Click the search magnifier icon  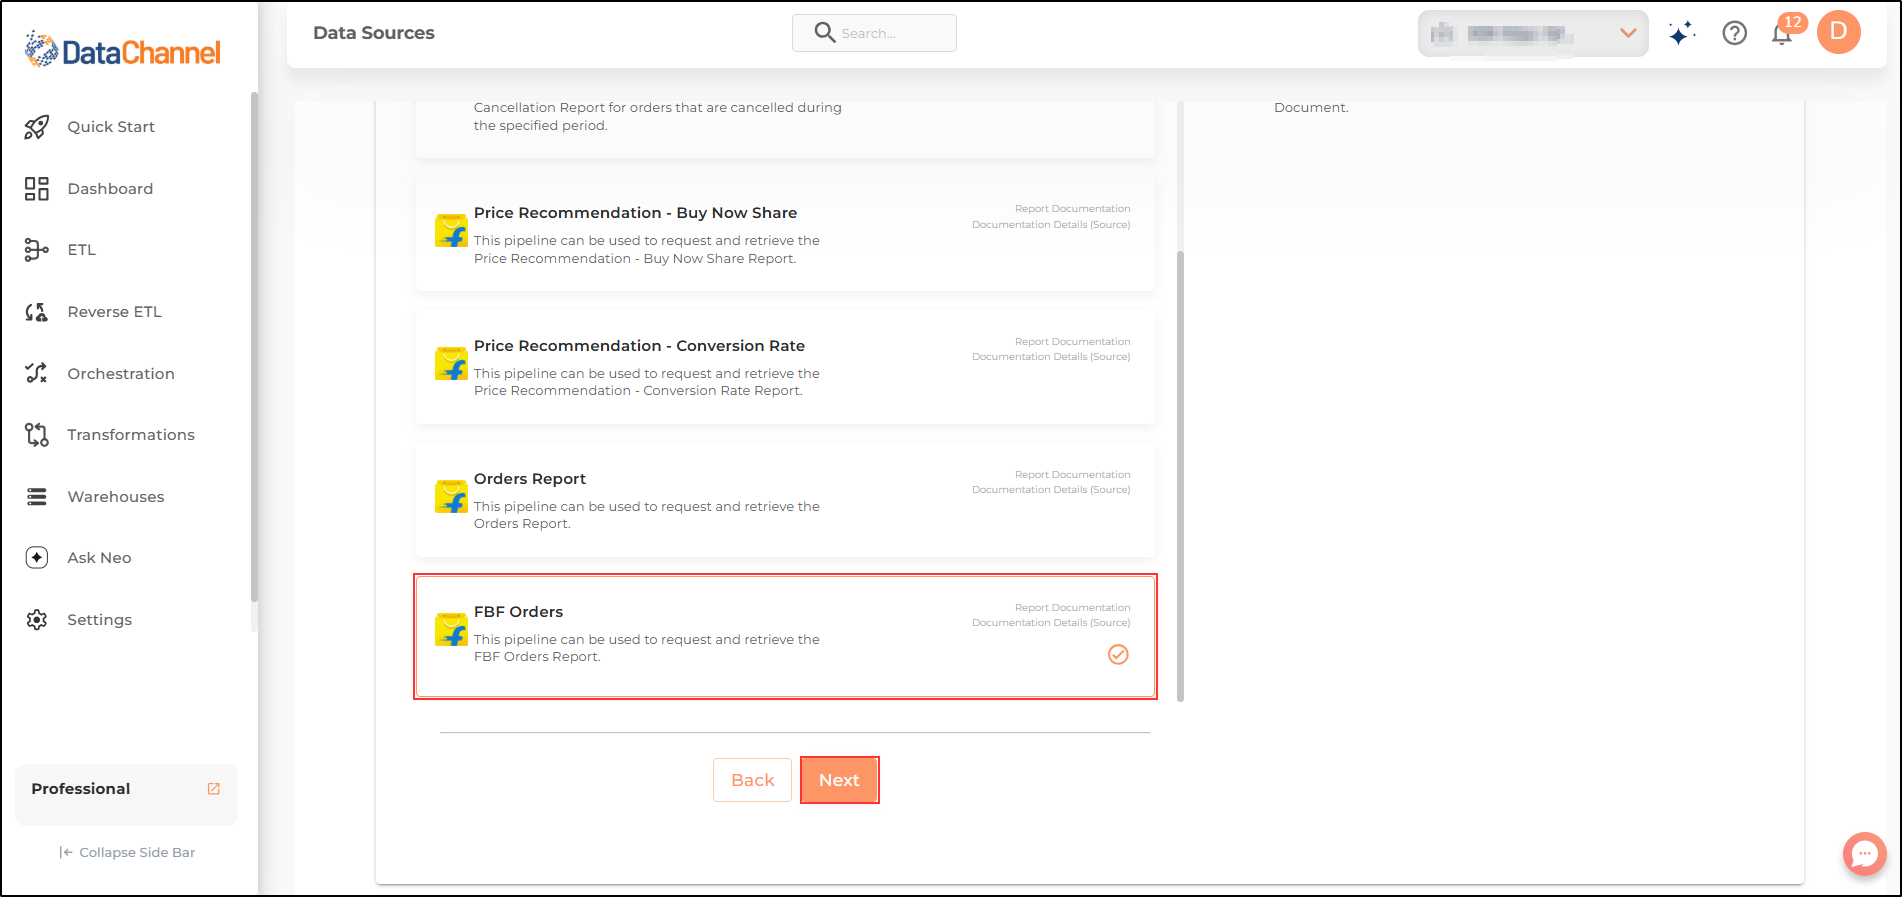(825, 33)
